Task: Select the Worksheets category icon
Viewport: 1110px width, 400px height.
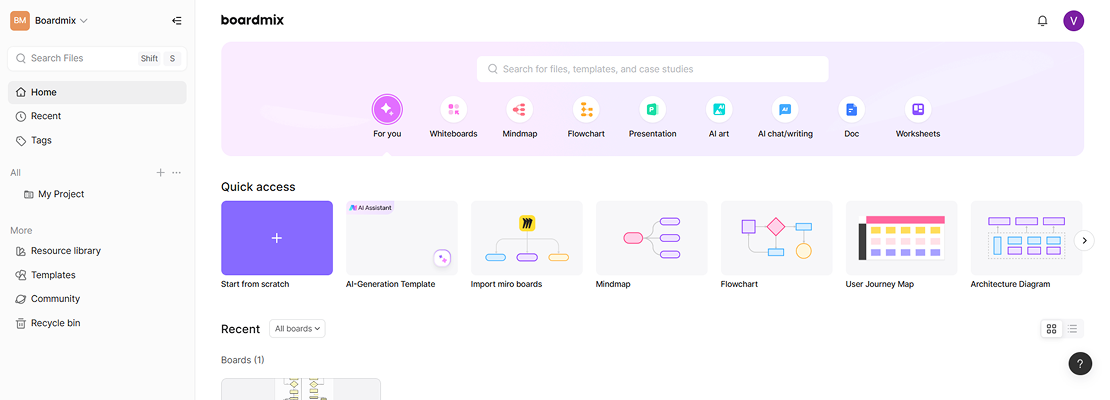Action: 917,109
